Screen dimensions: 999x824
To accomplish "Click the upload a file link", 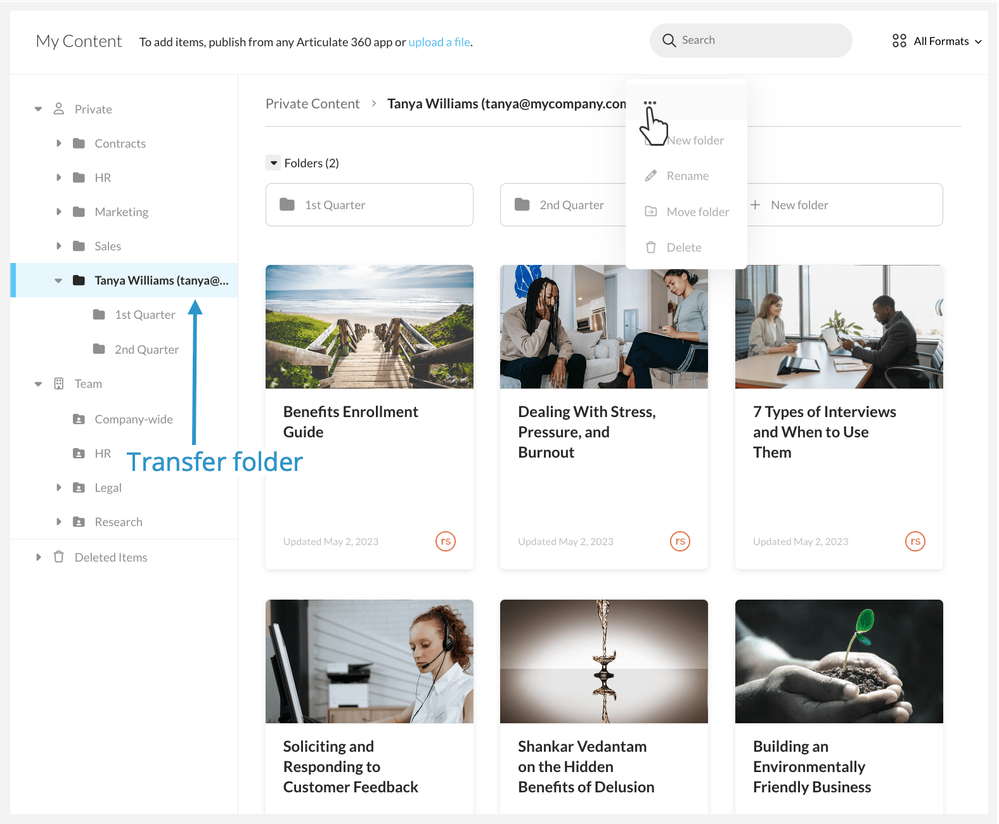I will [x=440, y=42].
